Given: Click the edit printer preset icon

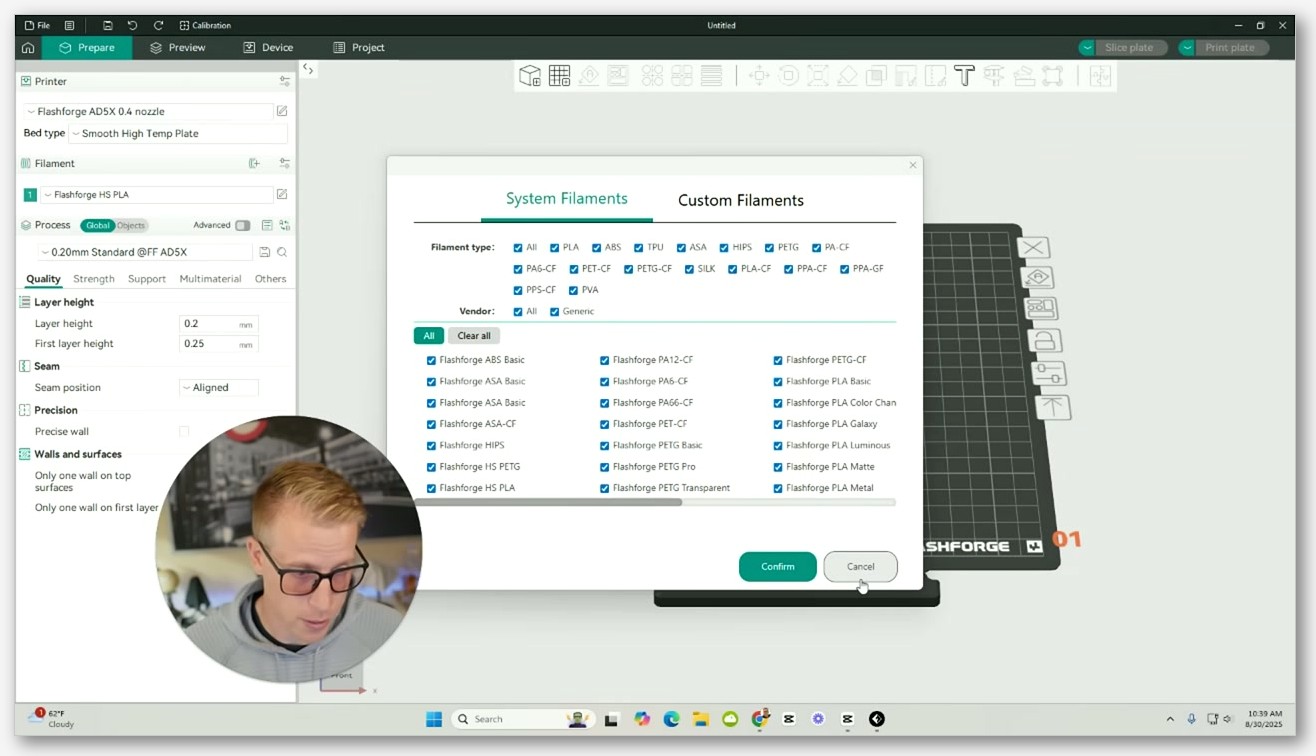Looking at the screenshot, I should pos(282,111).
